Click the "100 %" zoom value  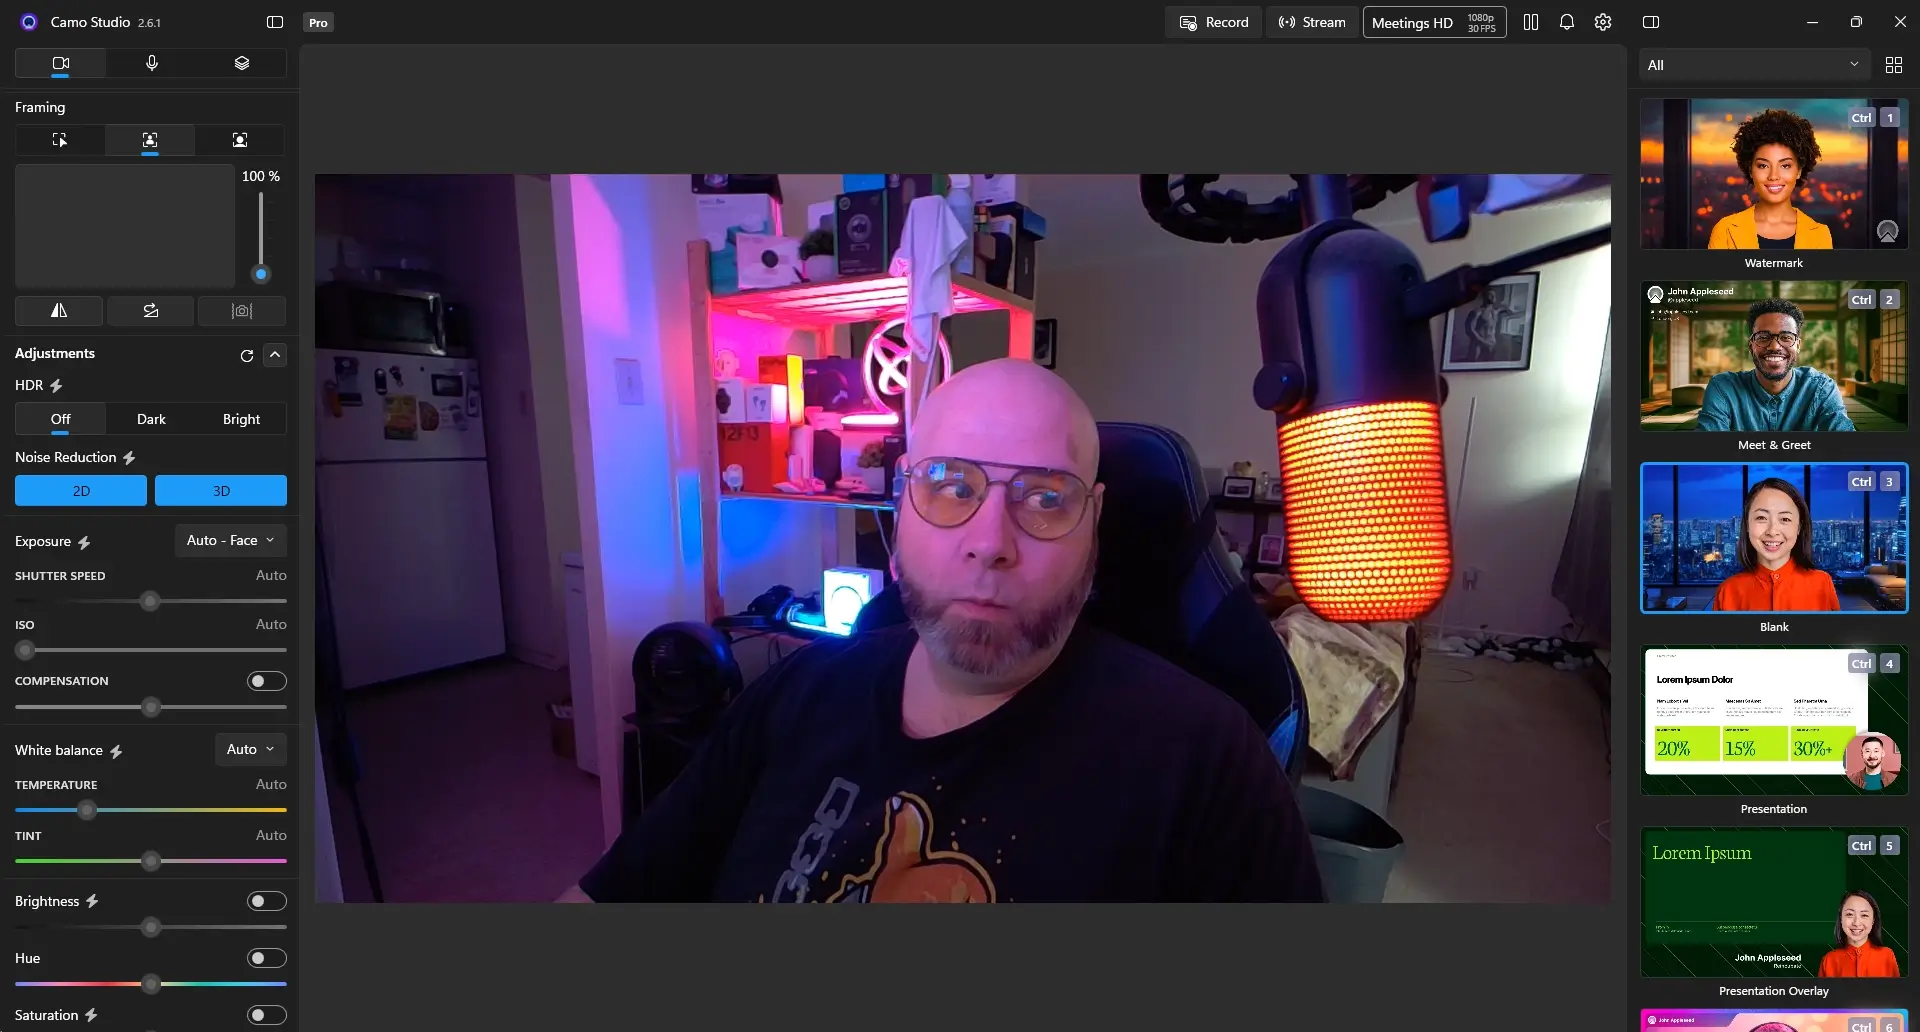pos(261,176)
